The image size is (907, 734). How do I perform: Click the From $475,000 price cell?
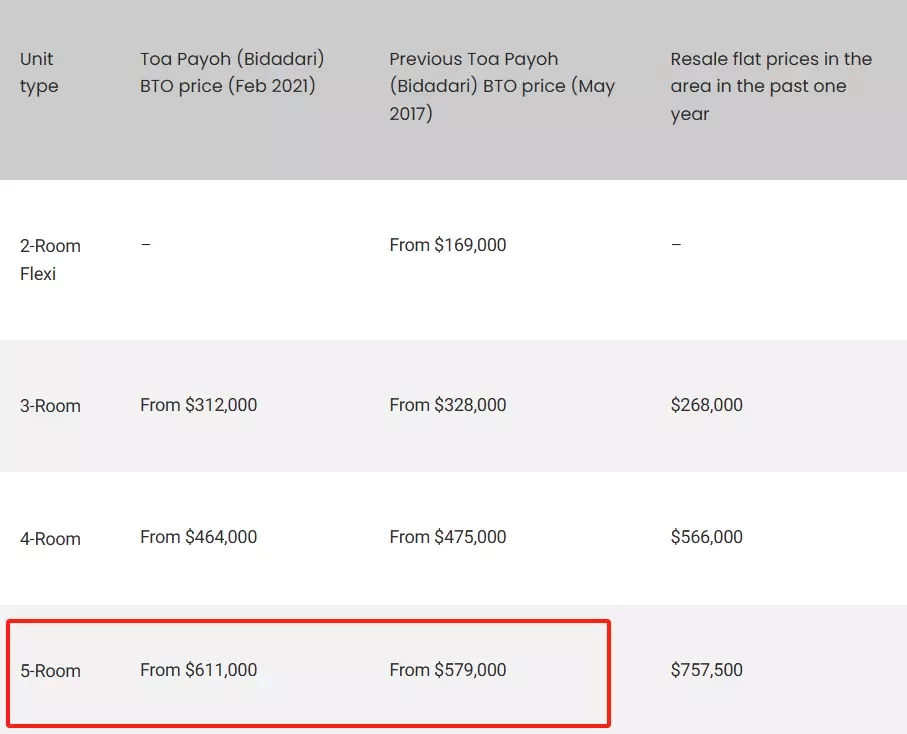click(448, 537)
